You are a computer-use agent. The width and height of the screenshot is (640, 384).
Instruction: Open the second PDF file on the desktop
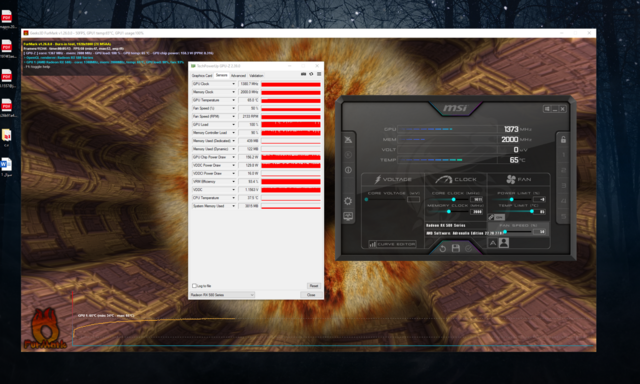click(x=7, y=46)
